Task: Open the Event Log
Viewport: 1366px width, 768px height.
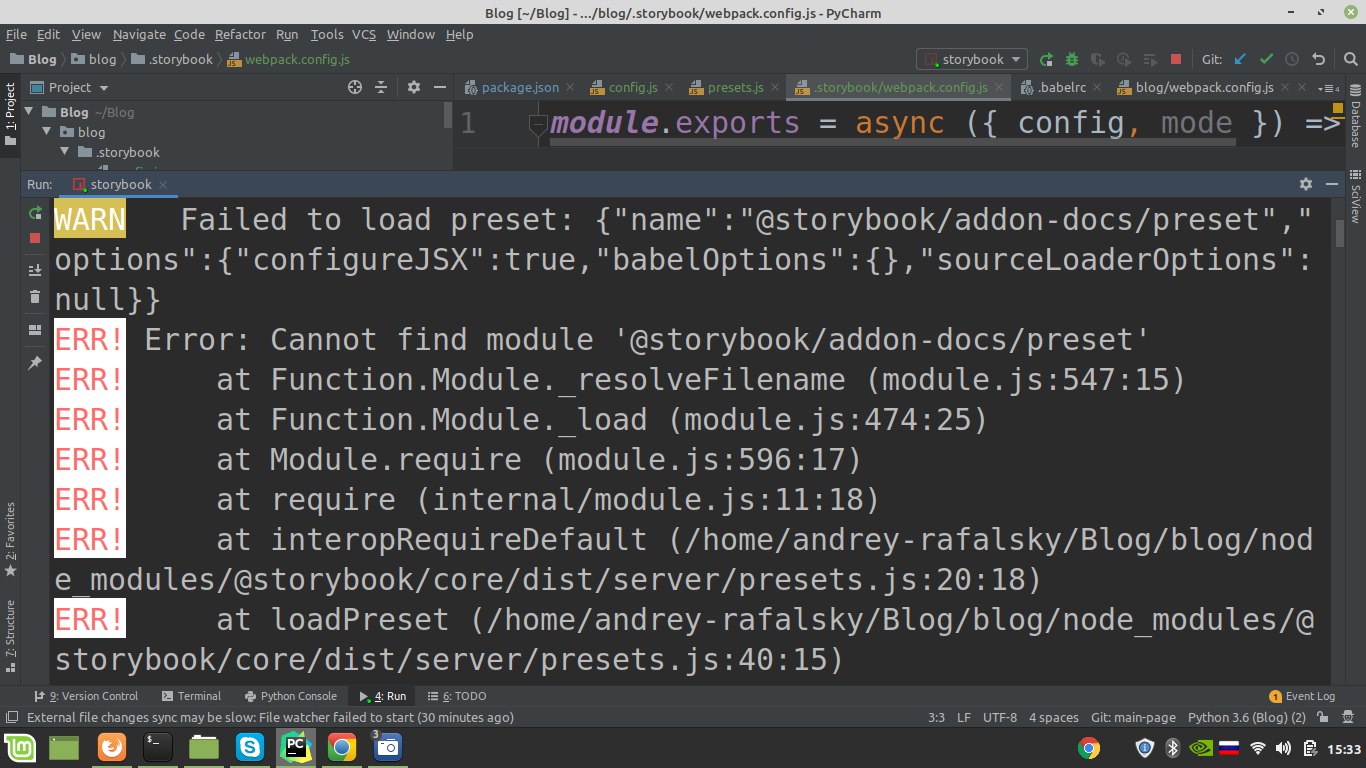Action: [x=1302, y=696]
